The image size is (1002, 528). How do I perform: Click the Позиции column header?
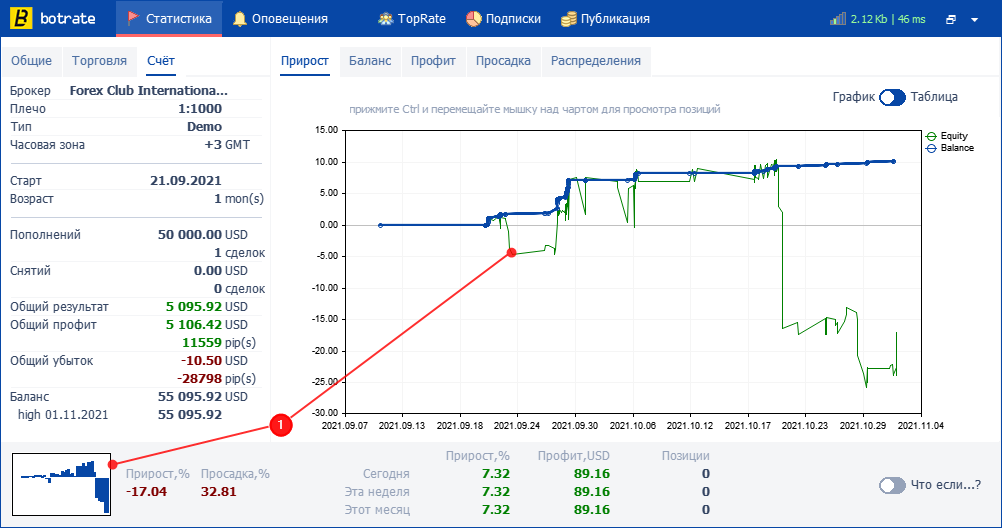[x=686, y=456]
